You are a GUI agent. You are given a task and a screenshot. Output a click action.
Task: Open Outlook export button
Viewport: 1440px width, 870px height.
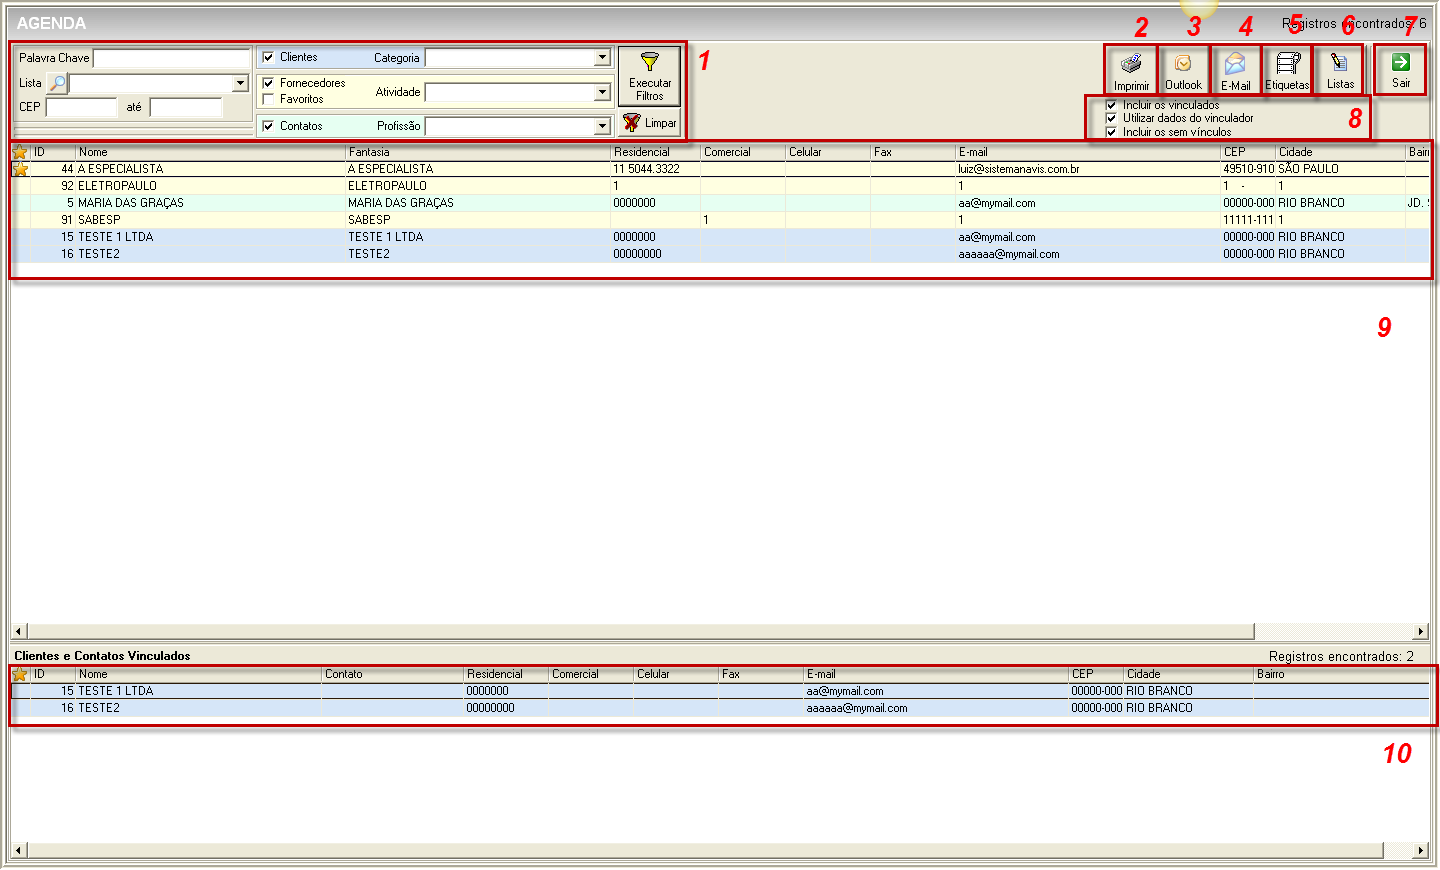click(x=1183, y=70)
